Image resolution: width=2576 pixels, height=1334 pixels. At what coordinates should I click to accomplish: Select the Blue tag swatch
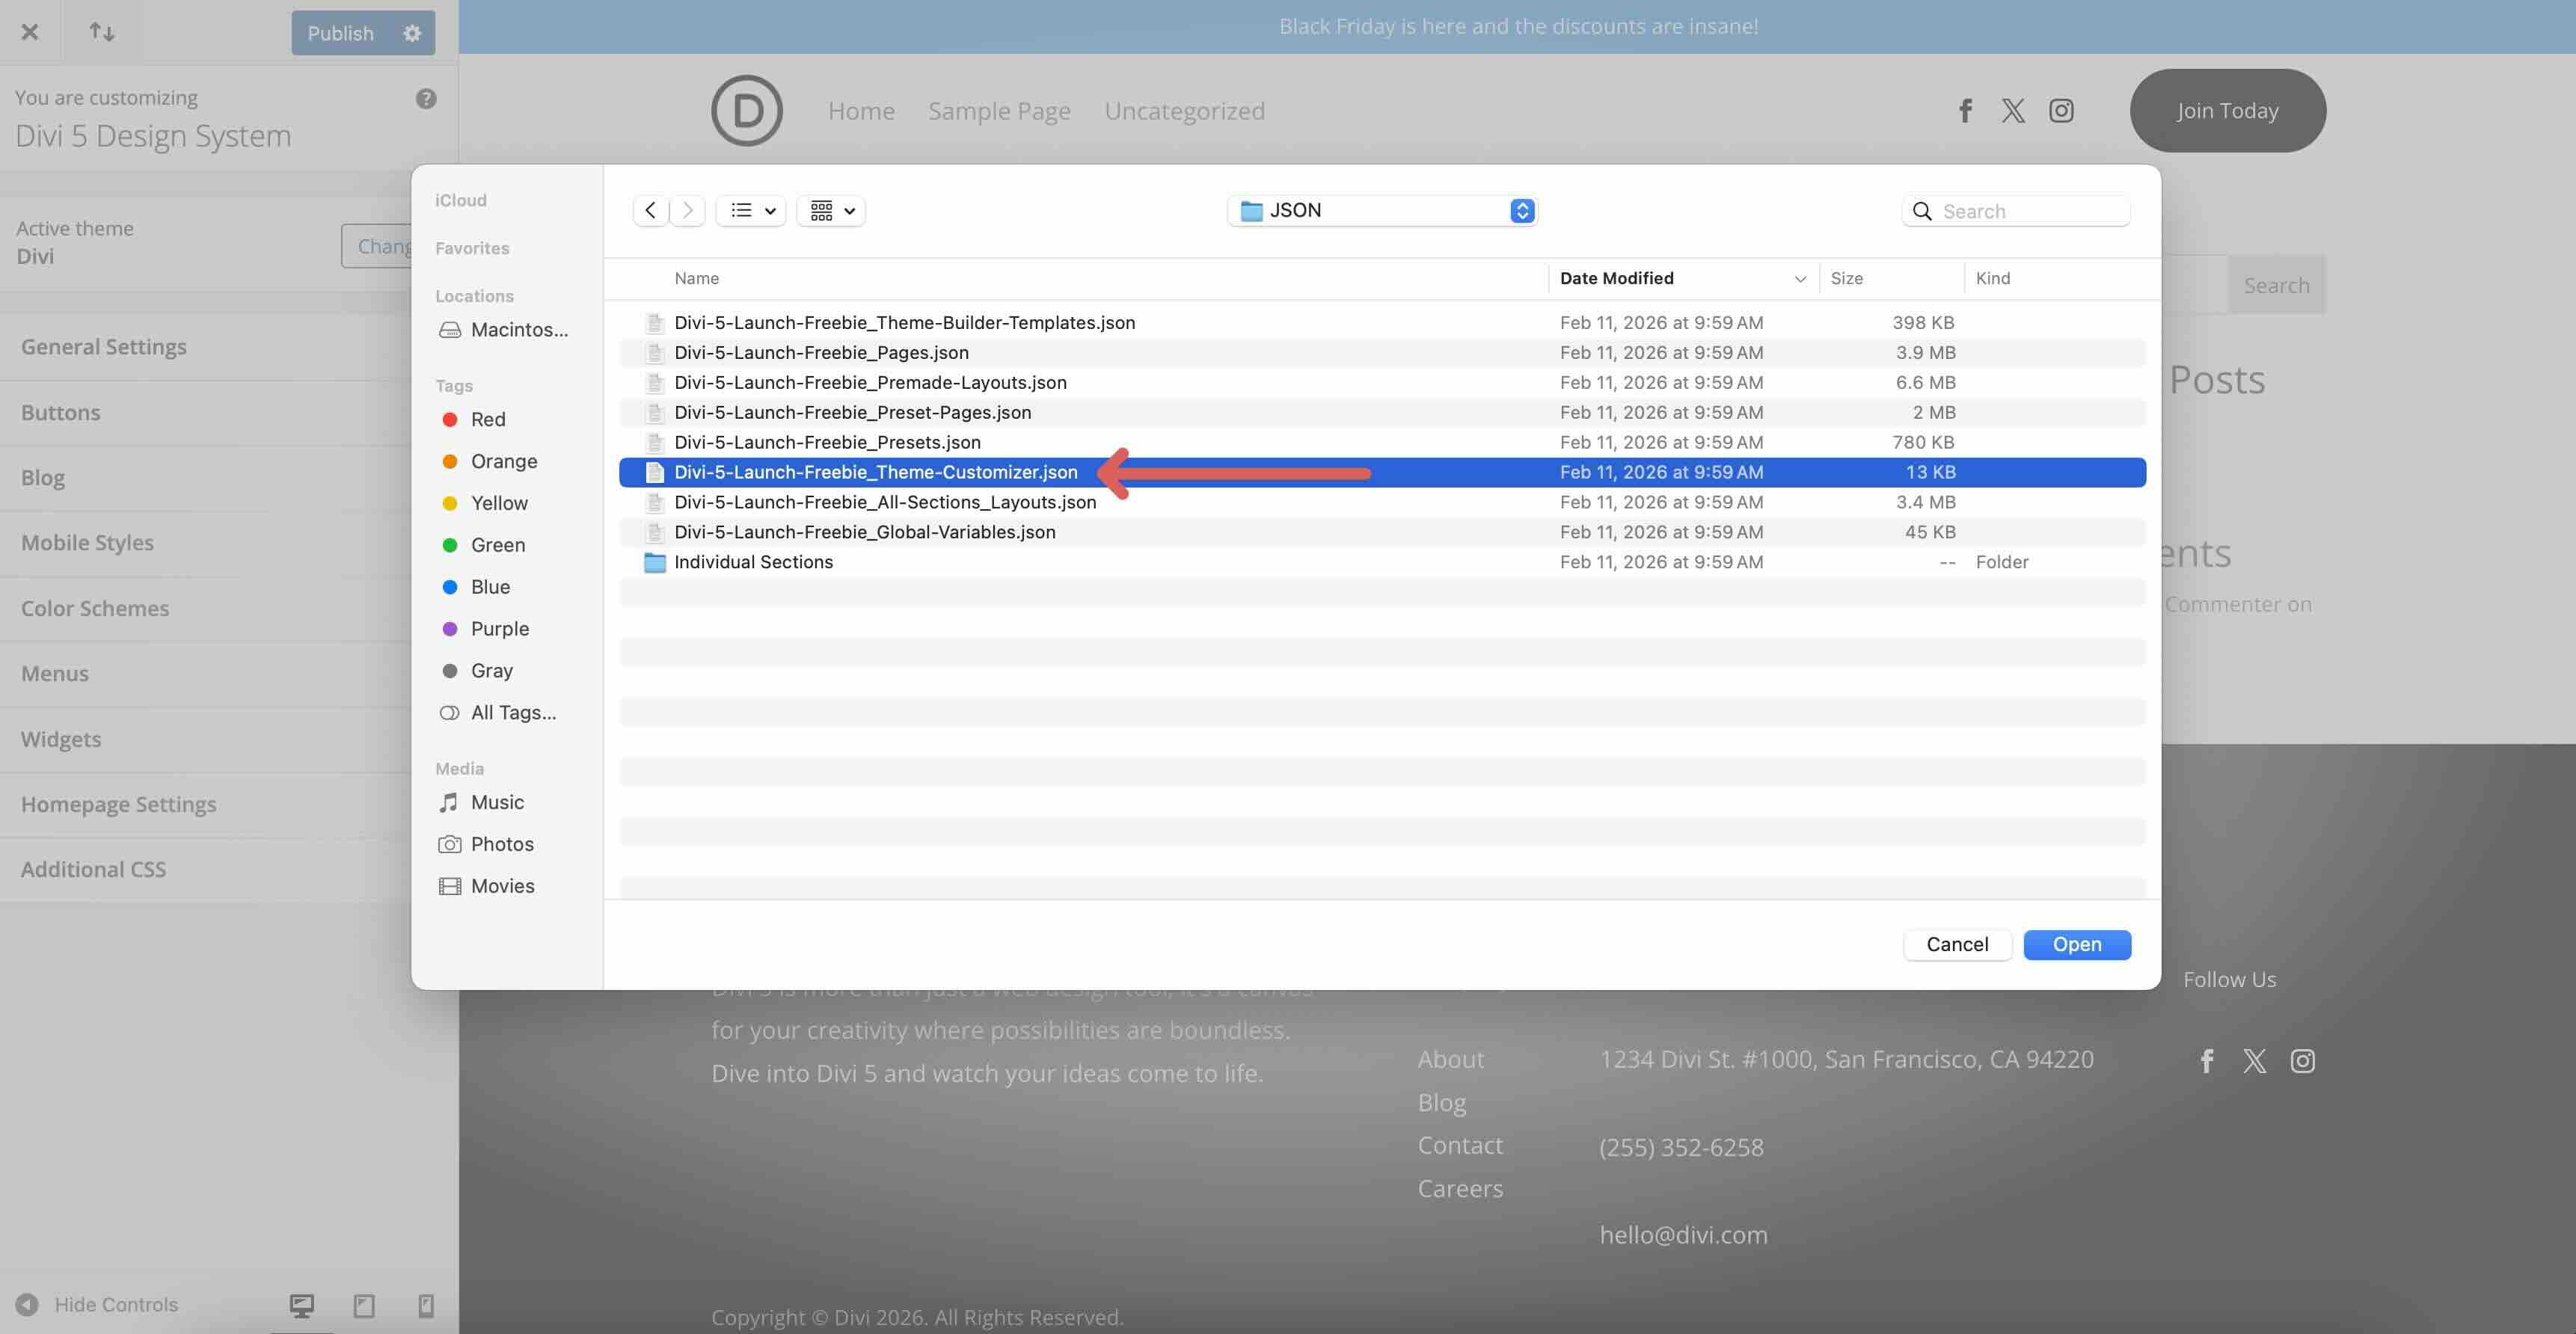click(450, 587)
